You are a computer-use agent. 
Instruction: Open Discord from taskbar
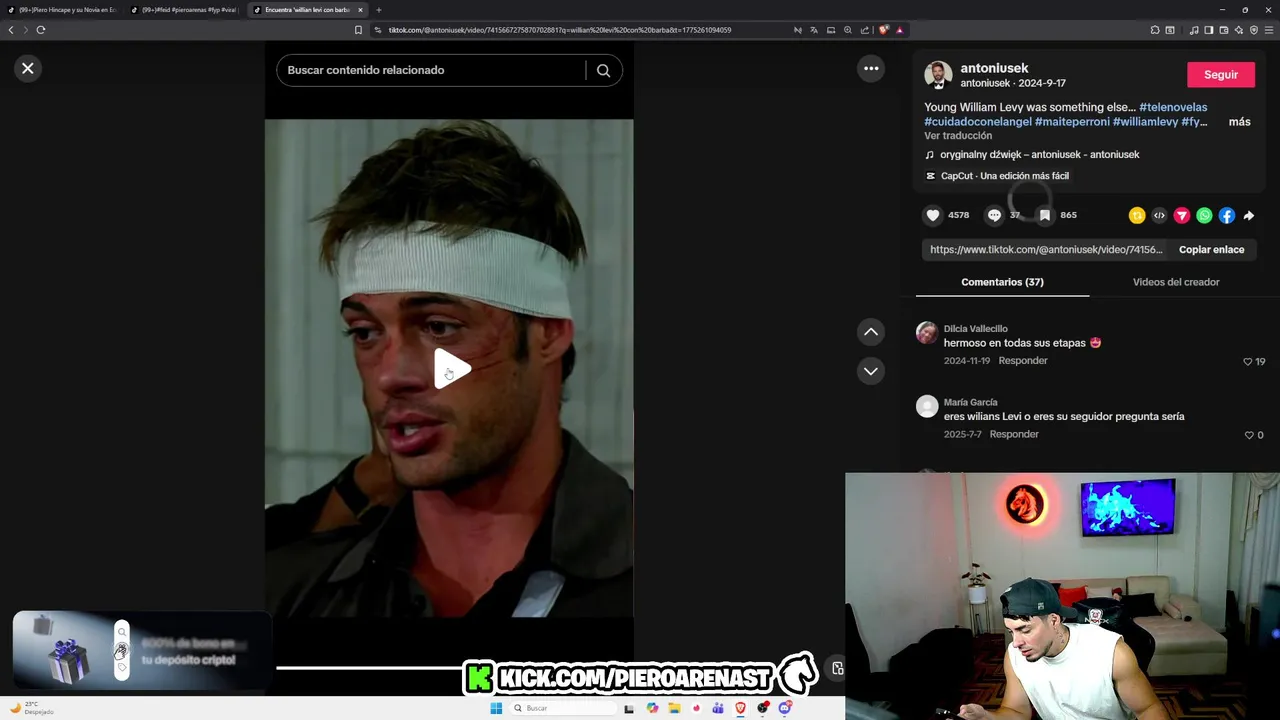pos(785,708)
